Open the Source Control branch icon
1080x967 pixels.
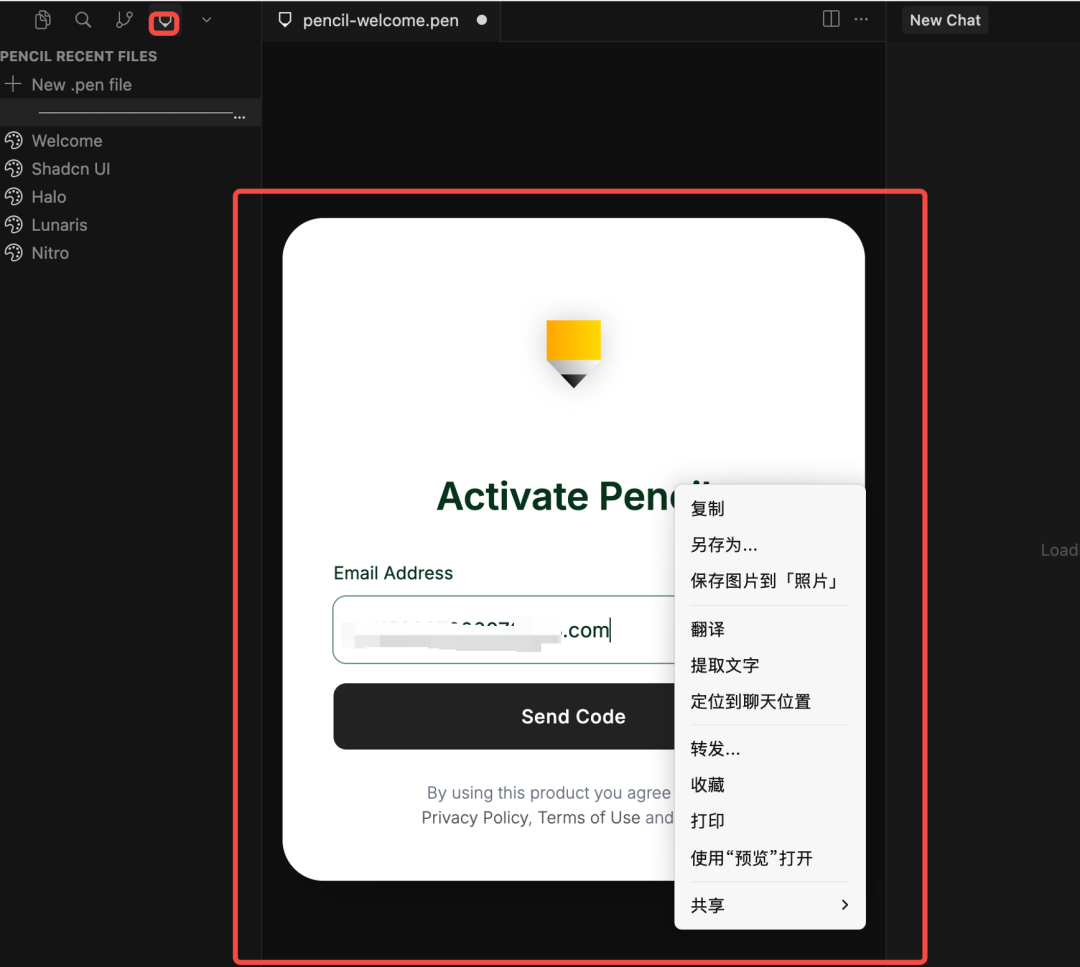[124, 20]
